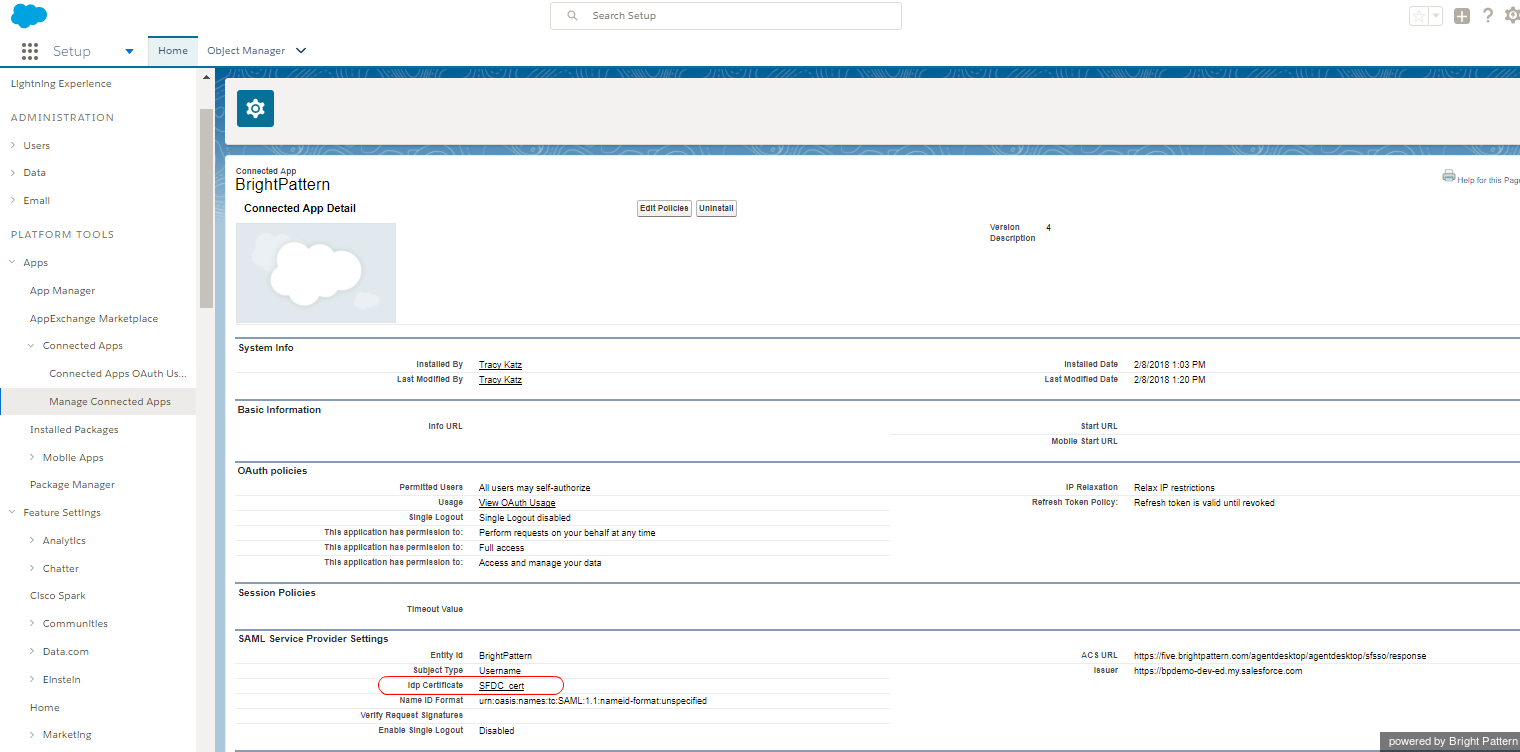Open Package Manager in sidebar
This screenshot has width=1520, height=752.
point(72,485)
